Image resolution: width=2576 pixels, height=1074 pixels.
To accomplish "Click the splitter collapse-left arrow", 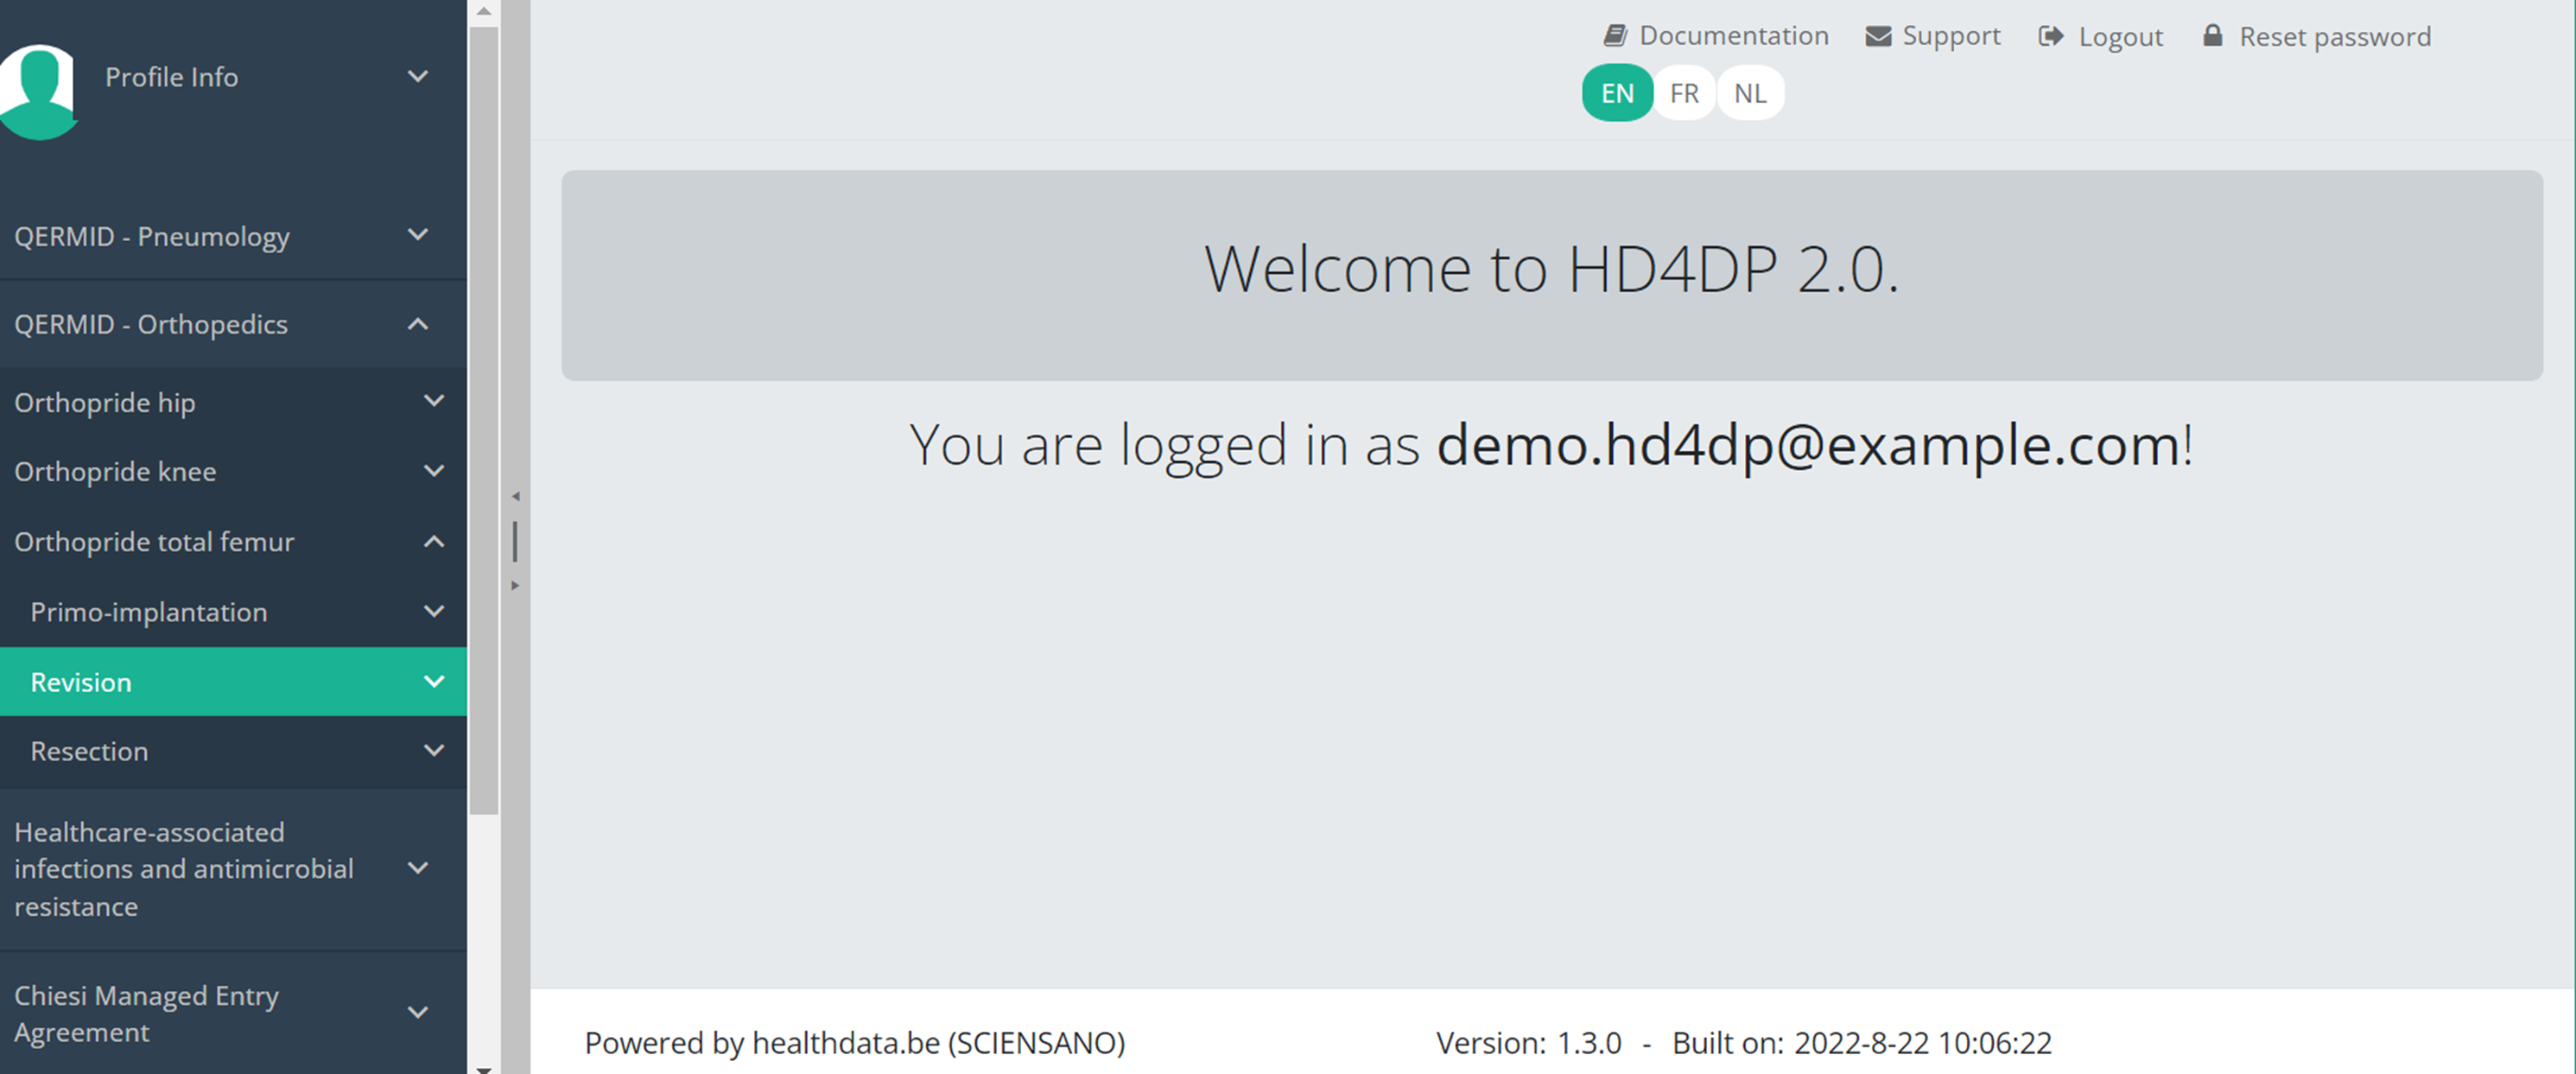I will pyautogui.click(x=516, y=496).
